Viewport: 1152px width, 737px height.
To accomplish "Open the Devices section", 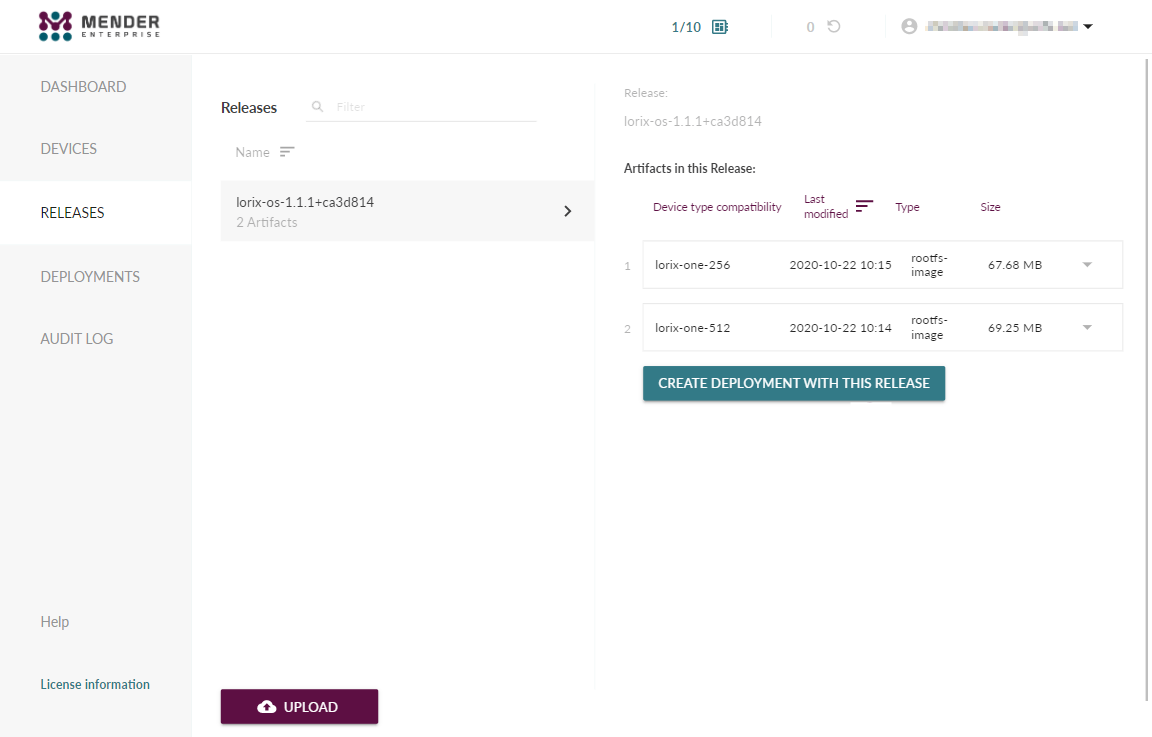I will coord(69,149).
